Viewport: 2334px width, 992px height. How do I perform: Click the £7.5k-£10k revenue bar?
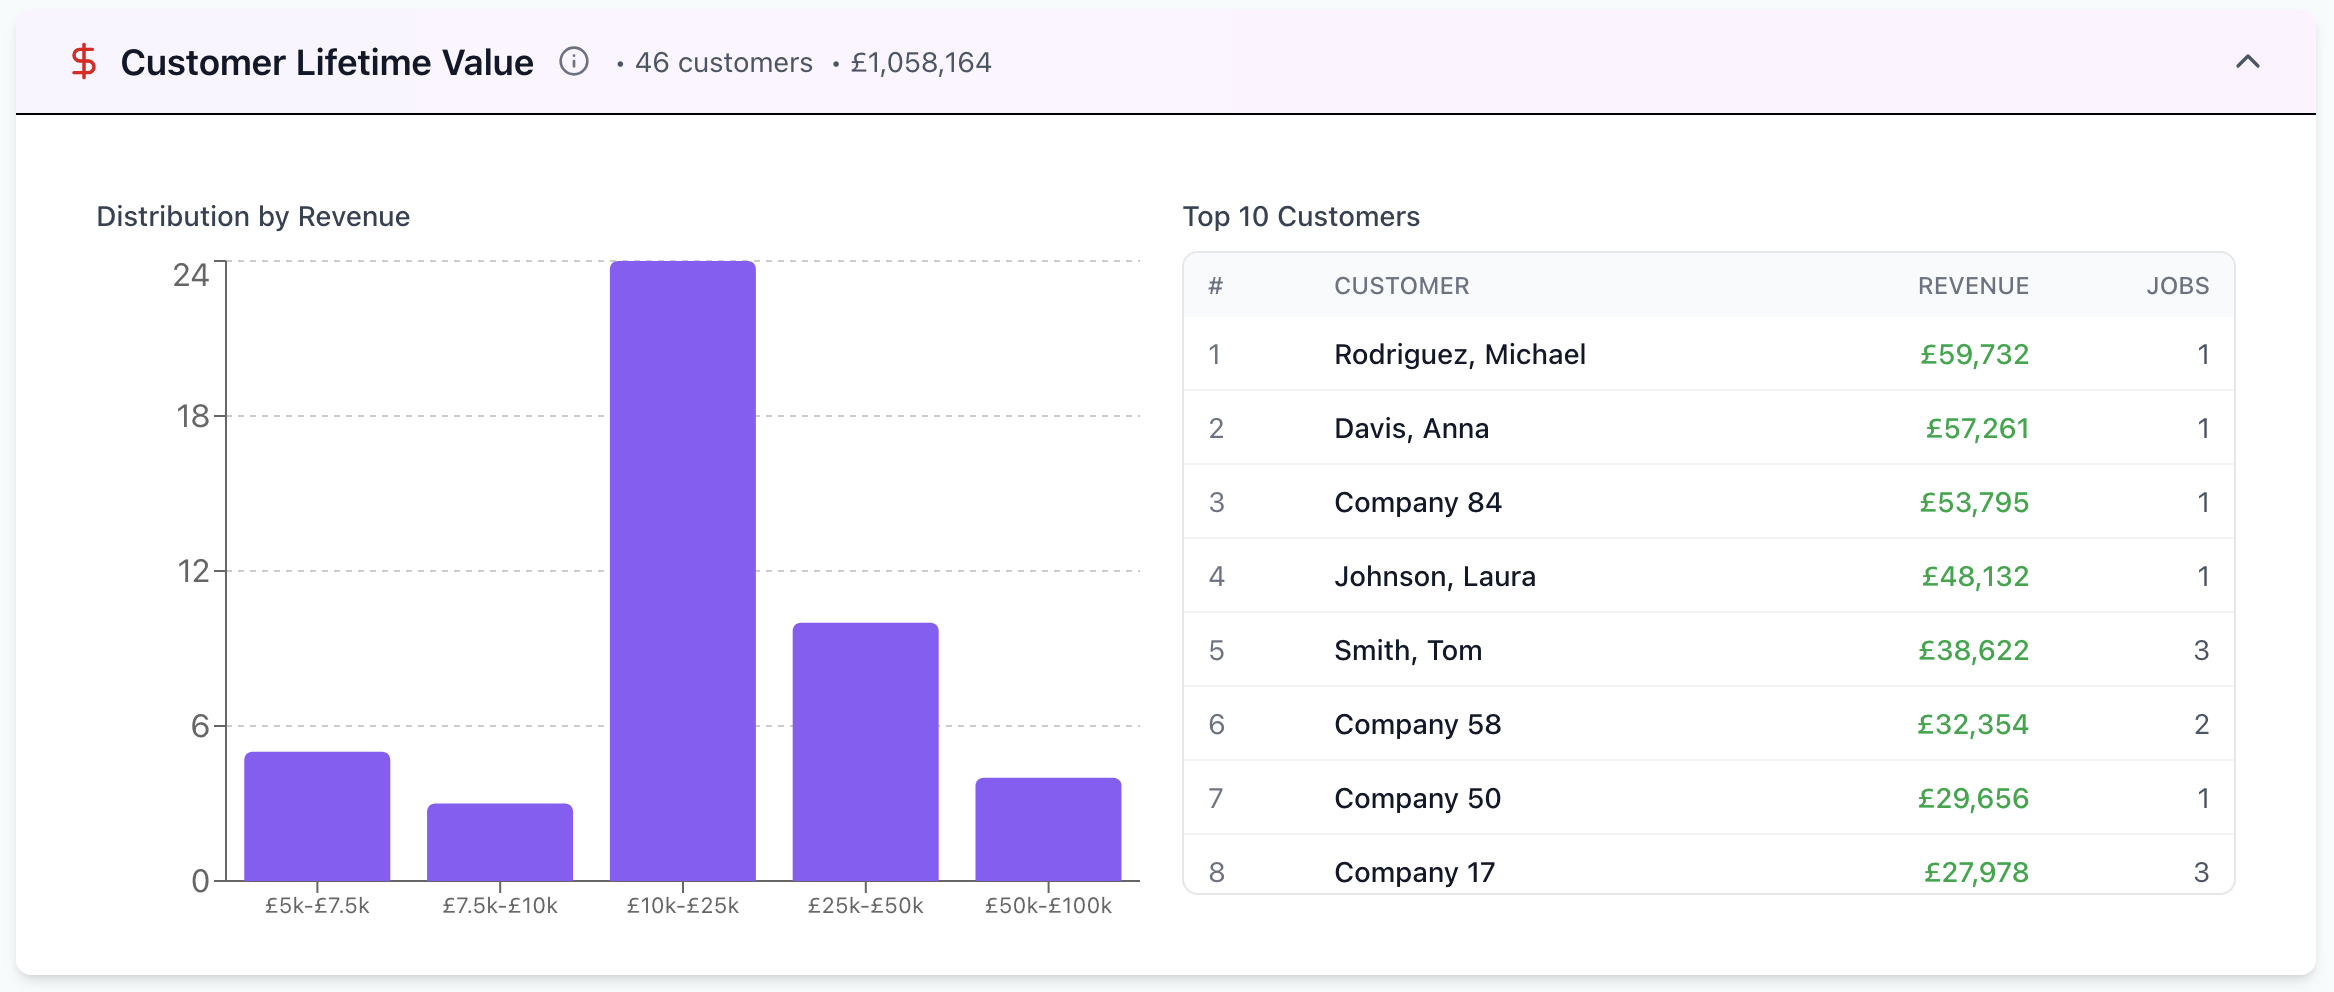click(500, 842)
